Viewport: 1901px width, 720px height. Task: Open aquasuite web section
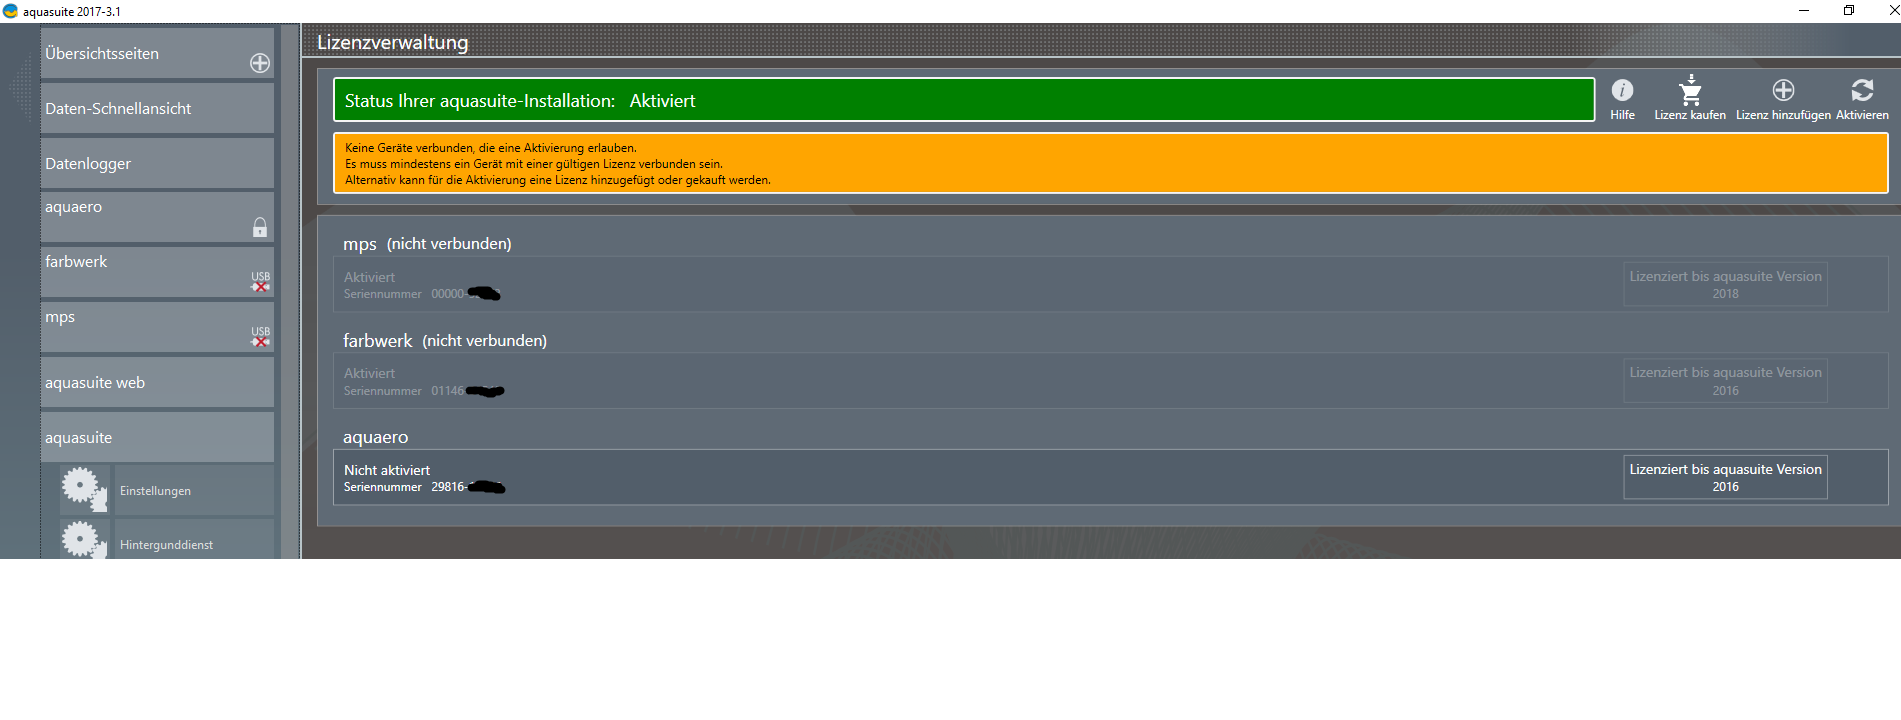(x=157, y=382)
